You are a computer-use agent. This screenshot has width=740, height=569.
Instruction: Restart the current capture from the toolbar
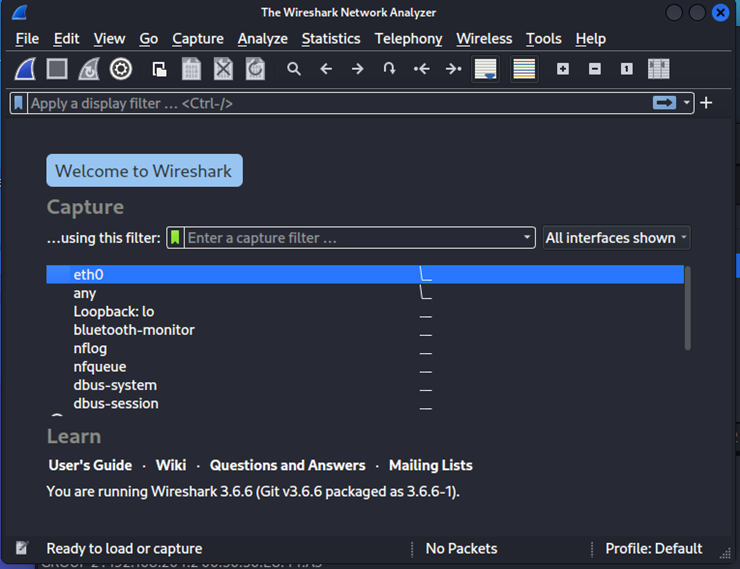click(x=89, y=69)
